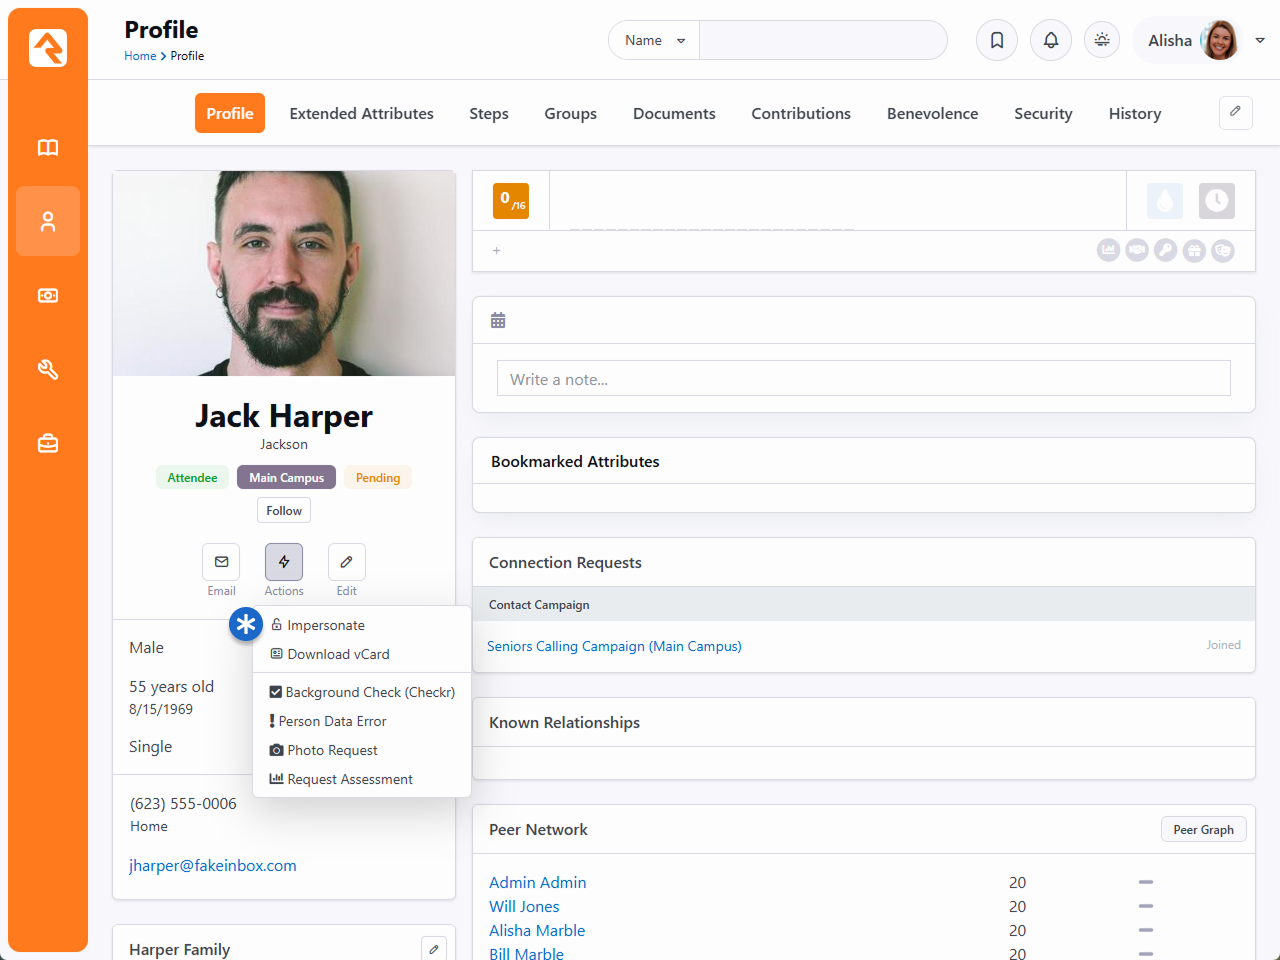Toggle Follow for Jack Harper
1280x960 pixels.
point(284,511)
